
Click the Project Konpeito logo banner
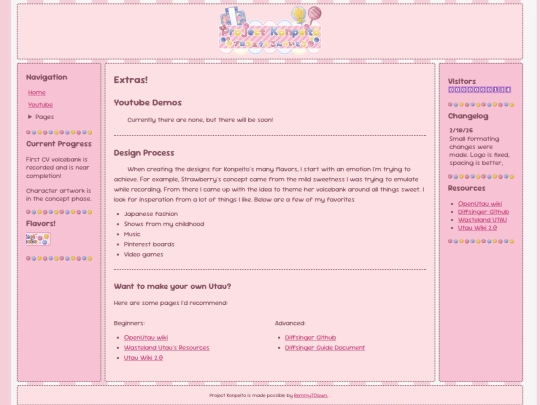tap(270, 31)
